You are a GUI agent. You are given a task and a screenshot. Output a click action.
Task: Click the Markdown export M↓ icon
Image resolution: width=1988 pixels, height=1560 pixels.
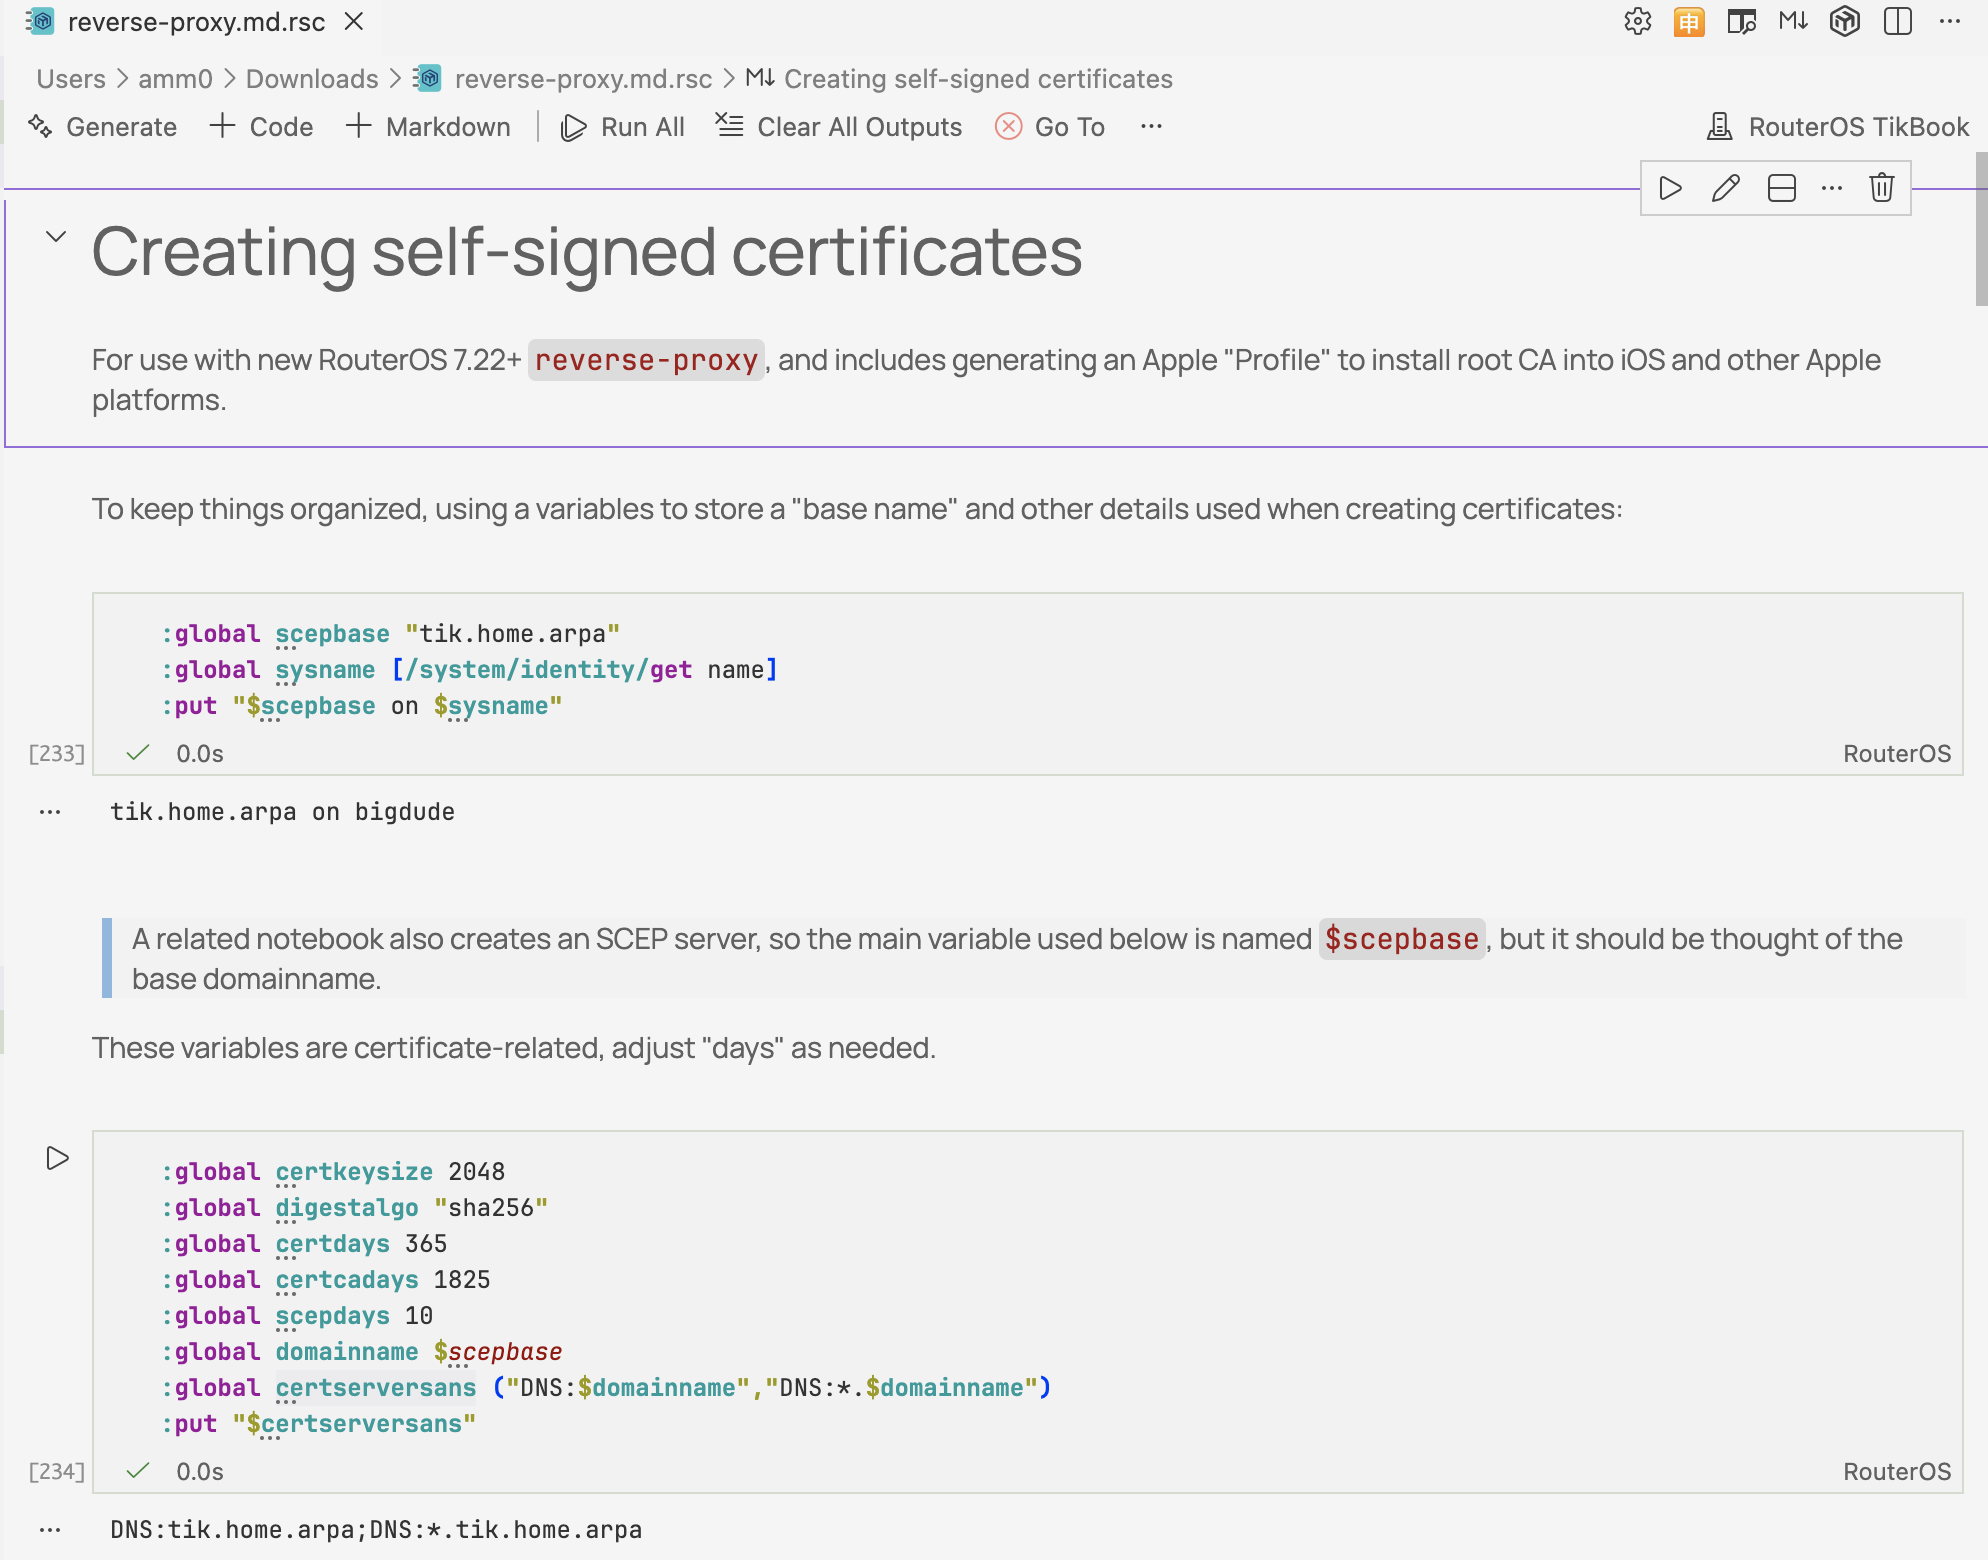[1792, 21]
